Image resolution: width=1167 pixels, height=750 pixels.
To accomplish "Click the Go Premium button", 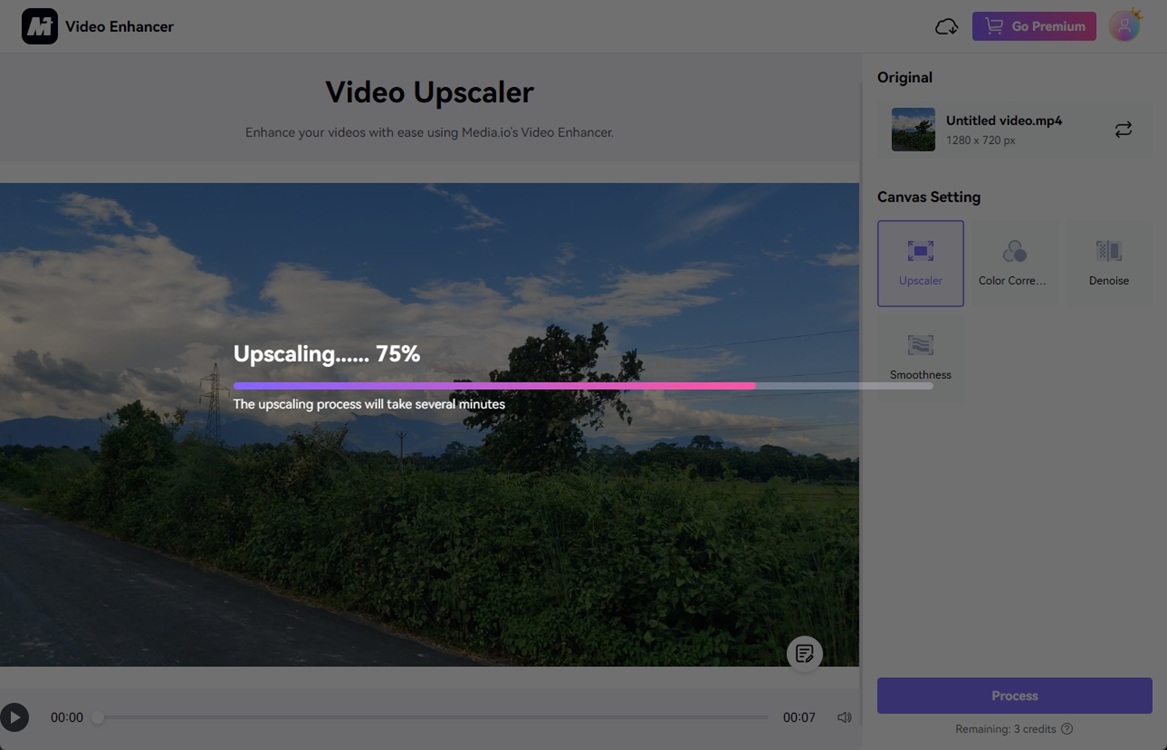I will tap(1034, 26).
